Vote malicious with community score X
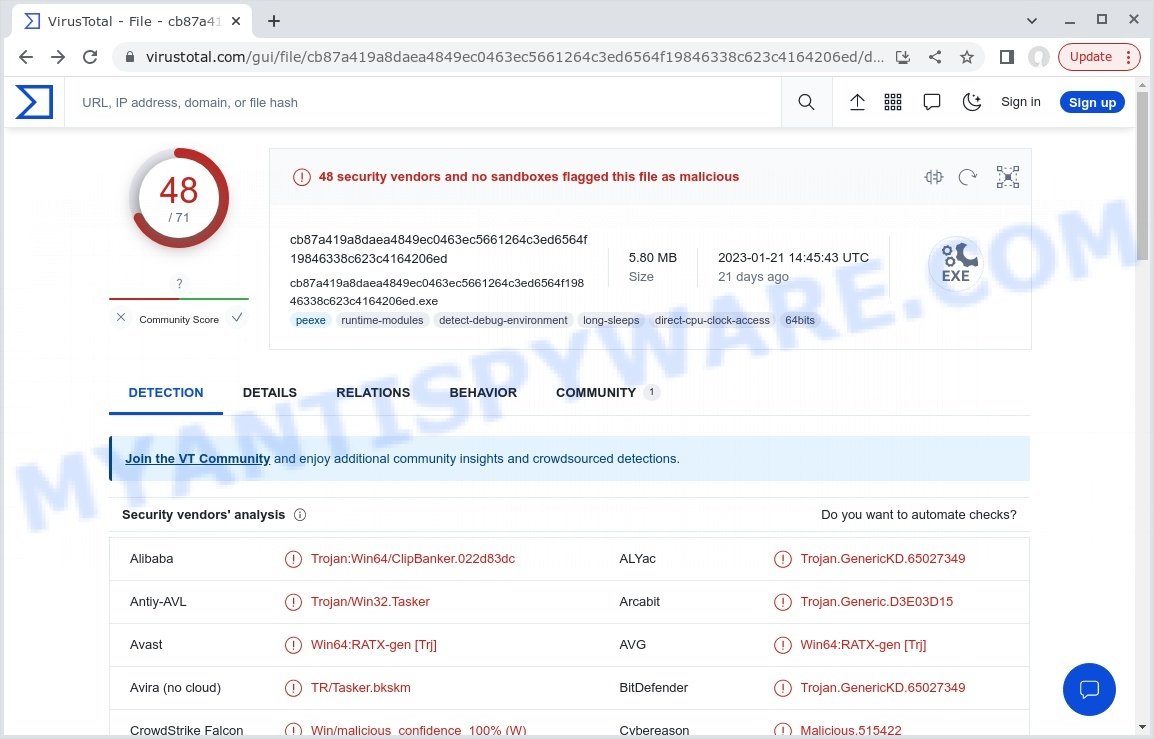The image size is (1154, 739). [121, 317]
